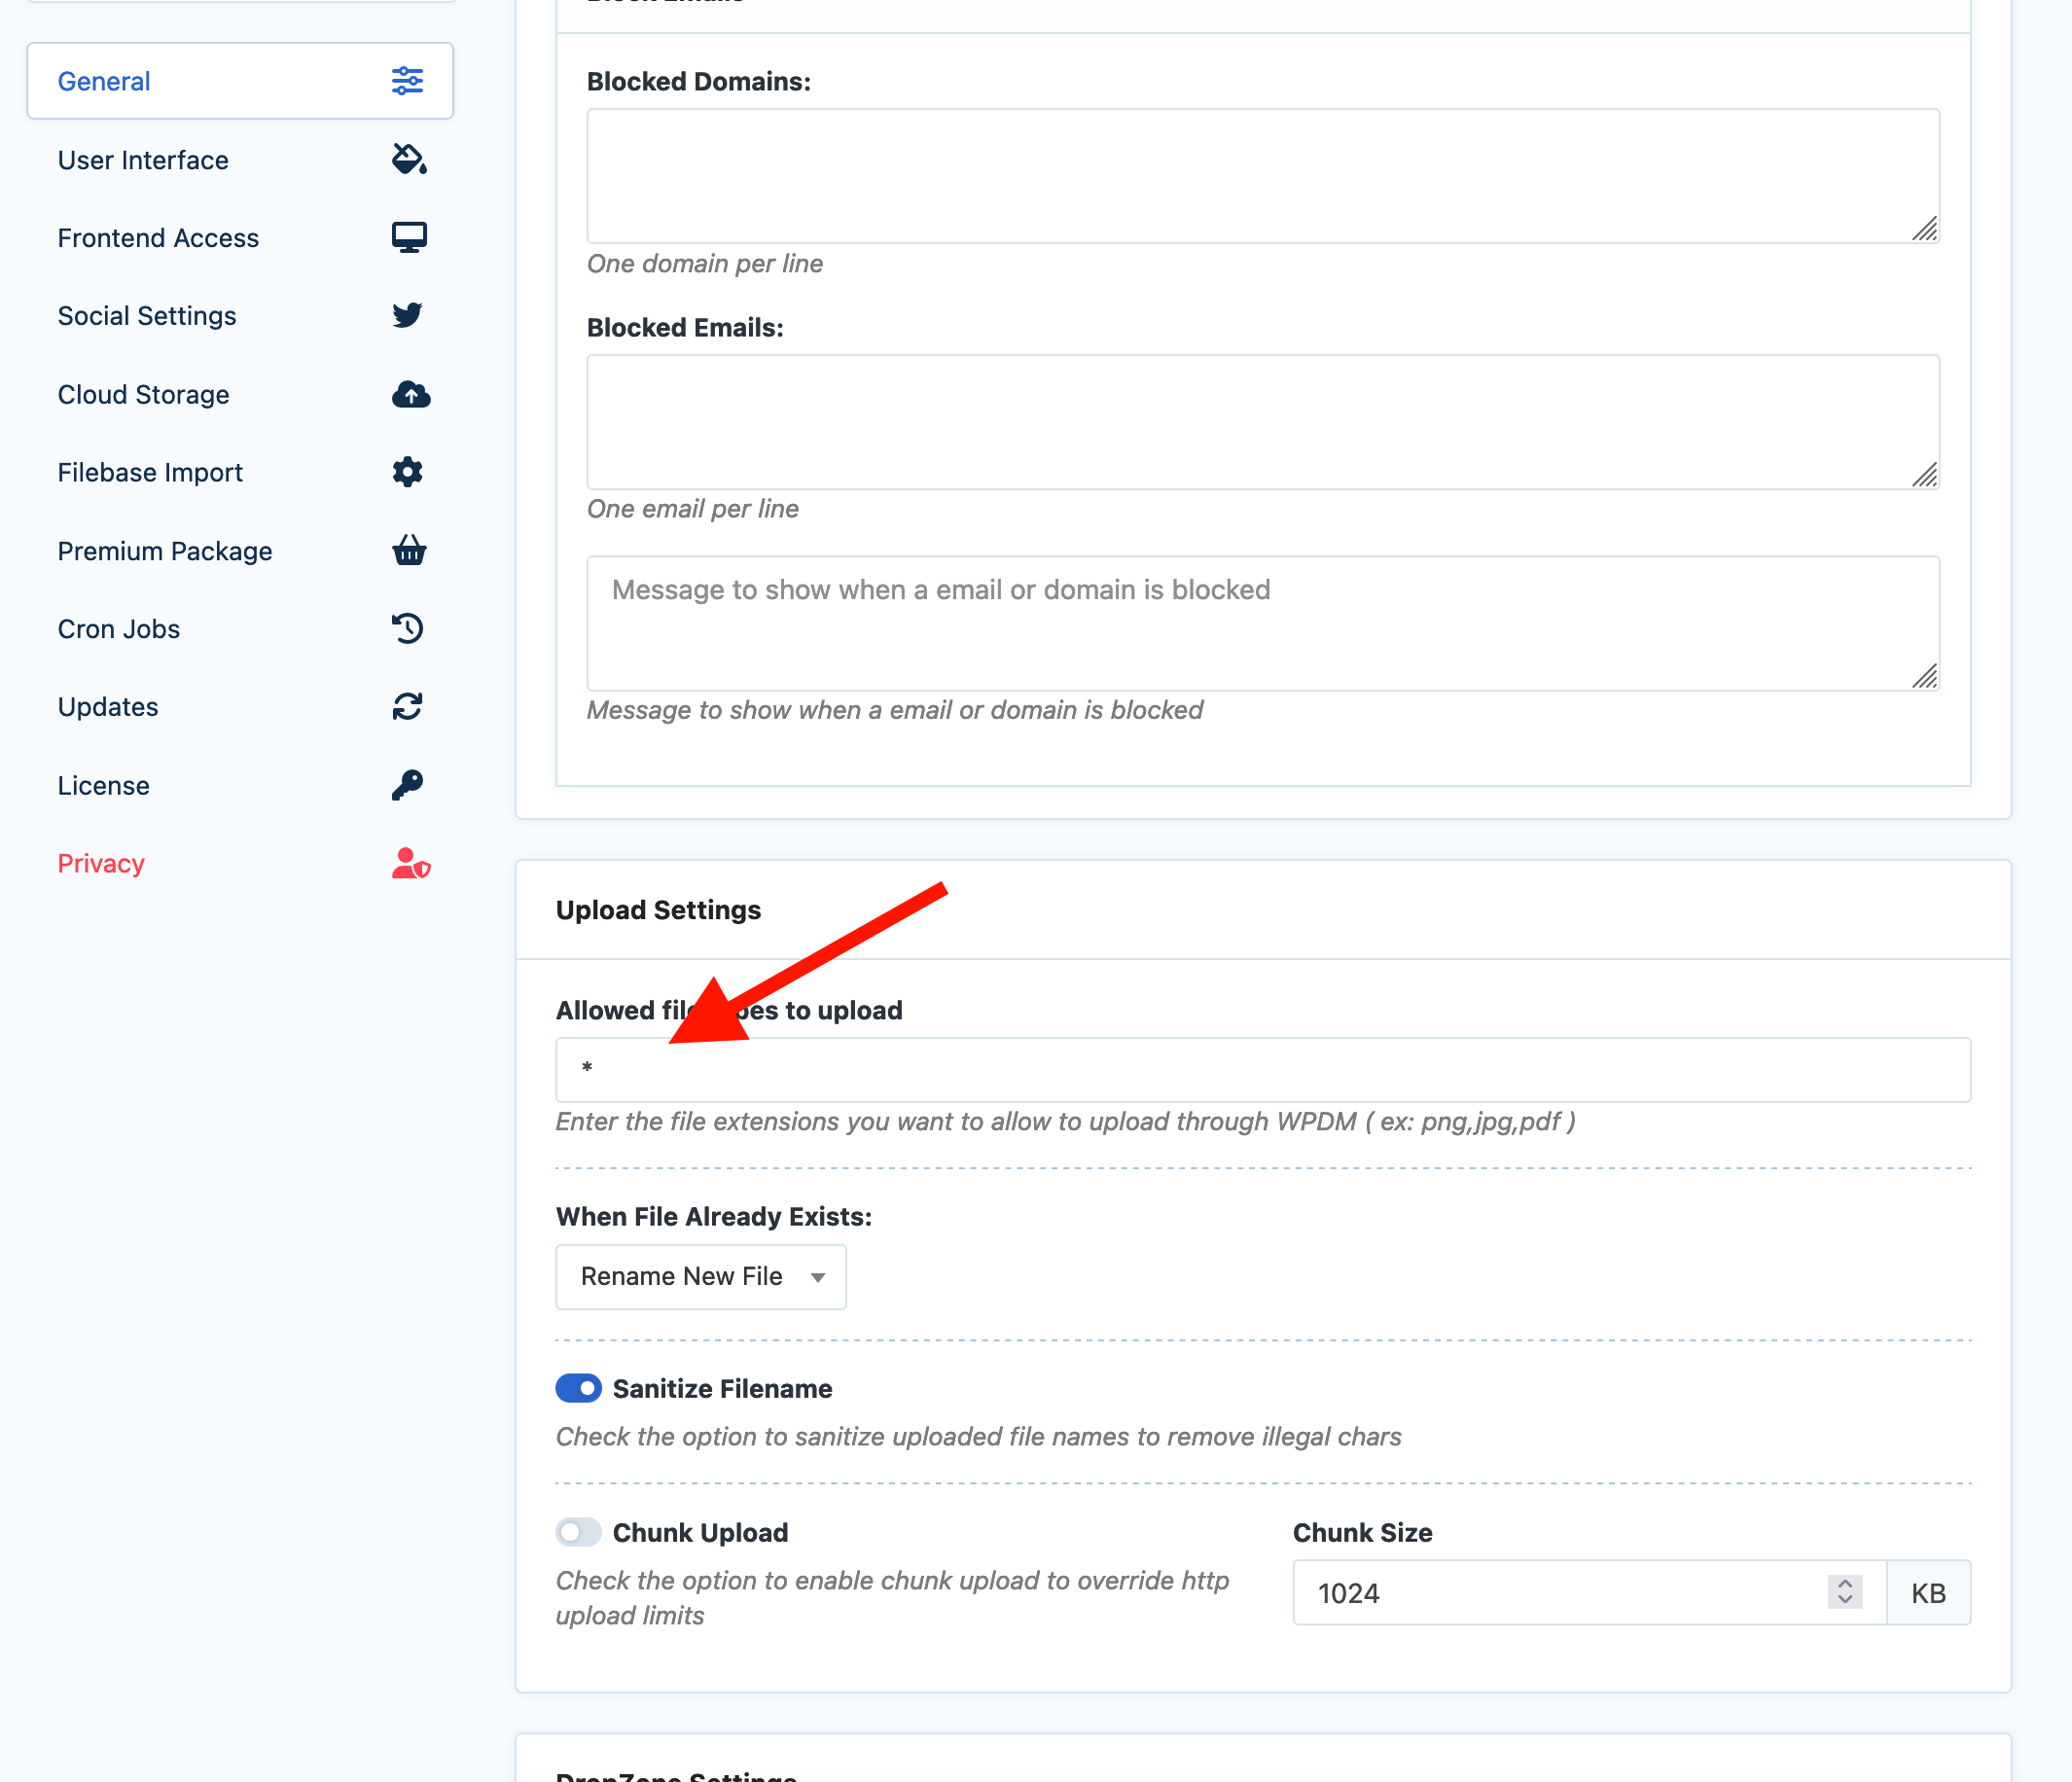Image resolution: width=2072 pixels, height=1782 pixels.
Task: Grab Blocked Domains textarea resize handle
Action: [1925, 229]
